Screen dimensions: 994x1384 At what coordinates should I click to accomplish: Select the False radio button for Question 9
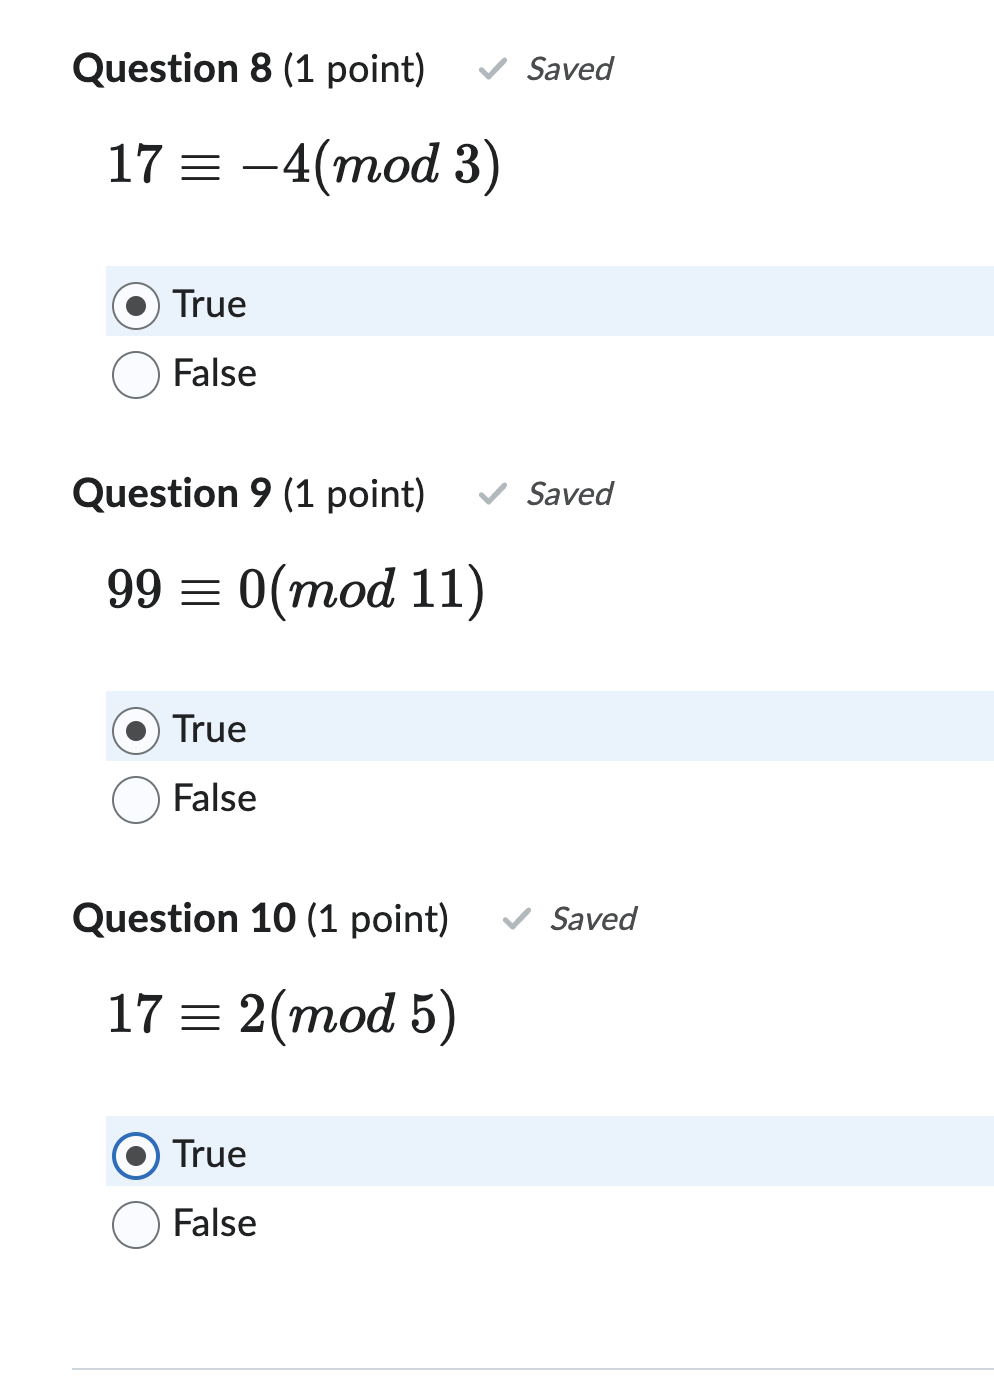tap(135, 799)
